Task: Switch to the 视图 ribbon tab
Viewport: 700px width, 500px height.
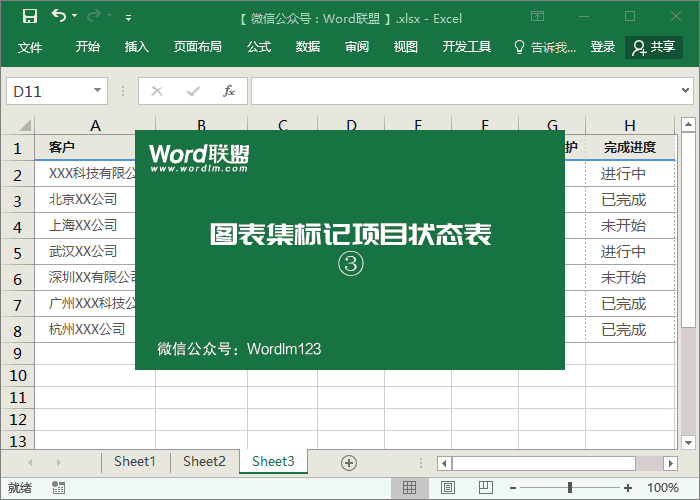Action: tap(405, 47)
